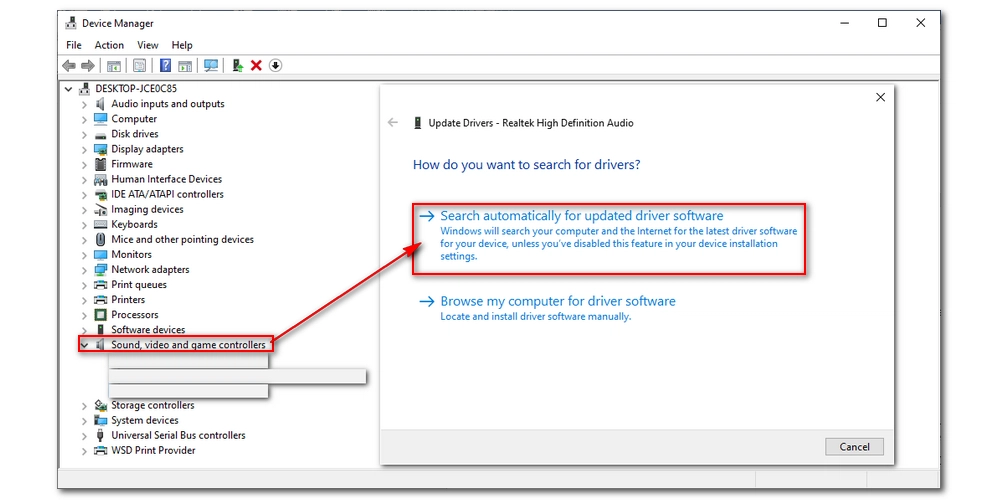Click the back arrow in Update Drivers dialog
1000x500 pixels.
pos(393,122)
